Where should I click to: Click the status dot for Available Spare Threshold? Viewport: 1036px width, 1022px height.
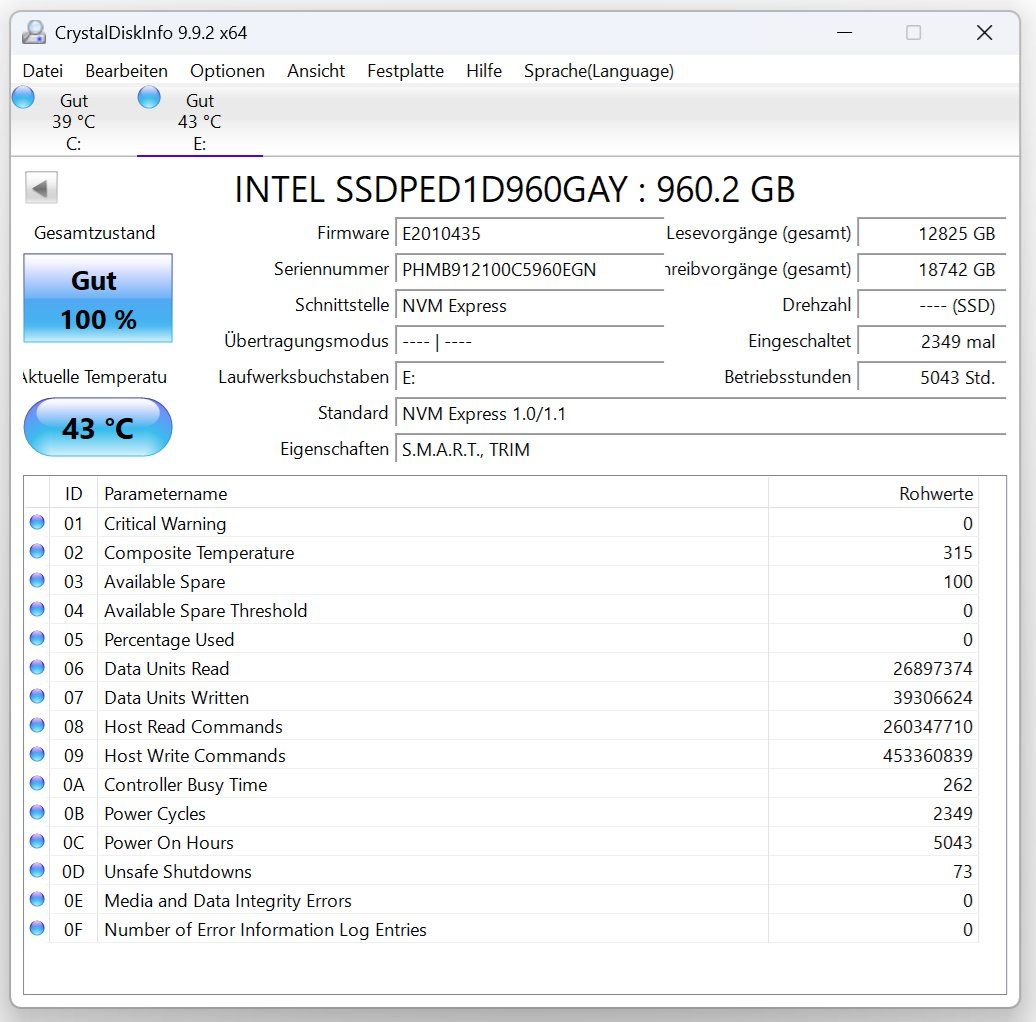(x=37, y=610)
